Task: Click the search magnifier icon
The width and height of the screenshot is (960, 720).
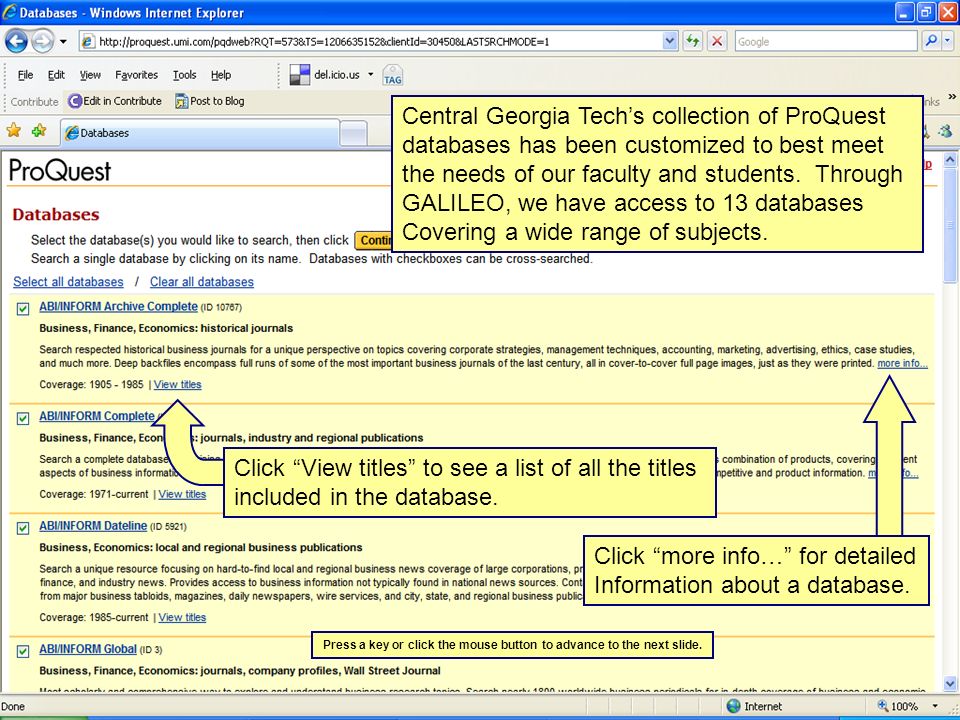Action: pyautogui.click(x=931, y=41)
